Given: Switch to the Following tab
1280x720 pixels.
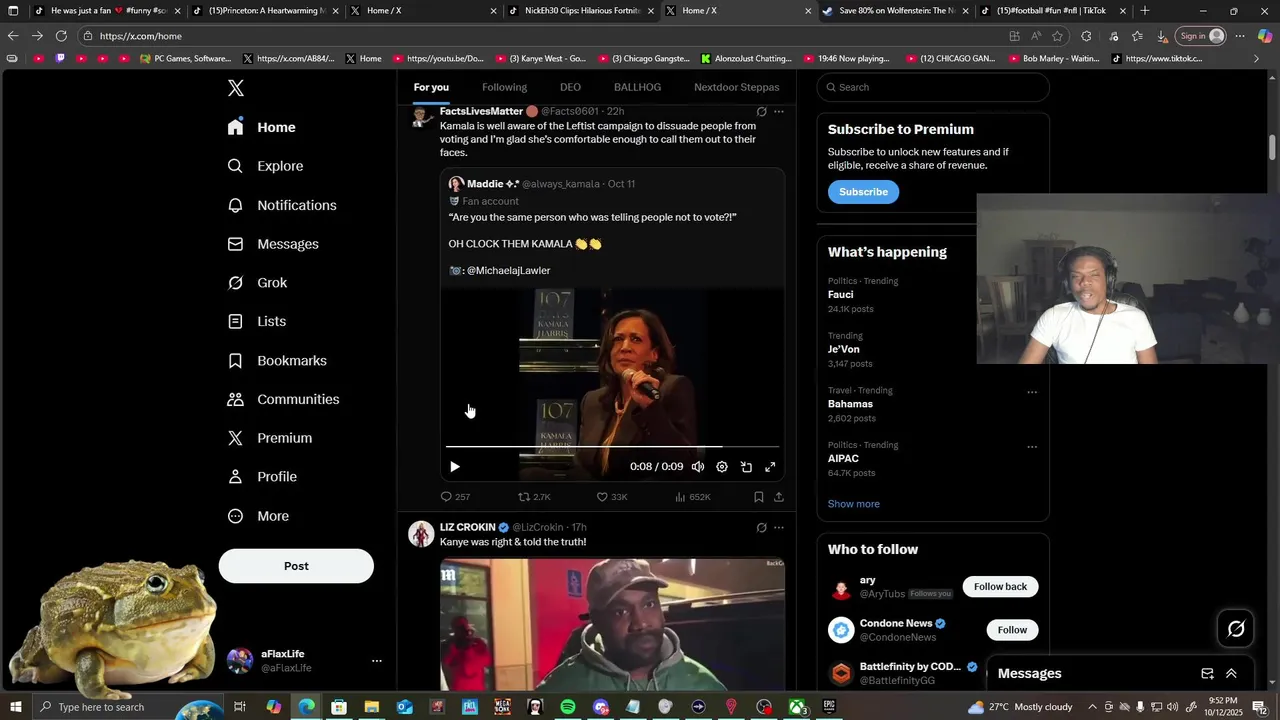Looking at the screenshot, I should [x=504, y=87].
